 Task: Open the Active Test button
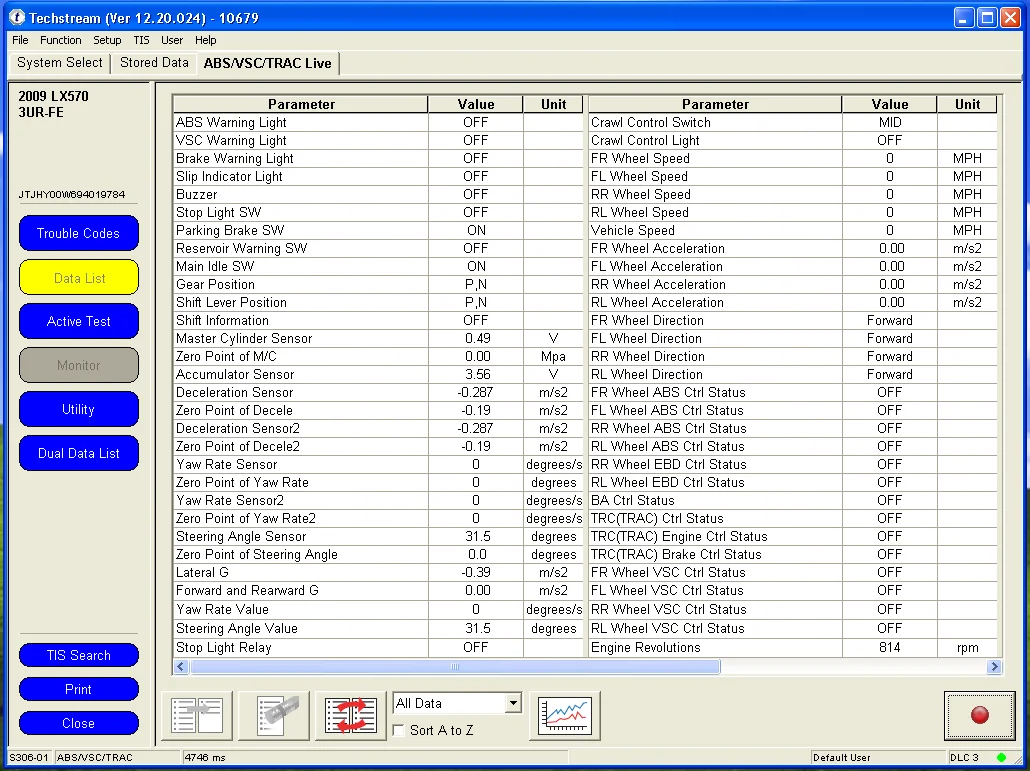[x=78, y=321]
